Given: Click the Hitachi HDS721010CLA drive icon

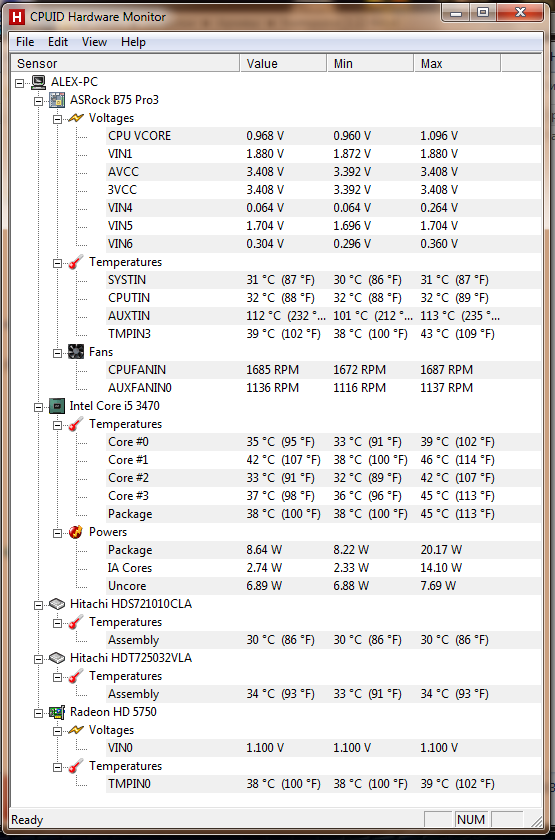Looking at the screenshot, I should pos(57,604).
